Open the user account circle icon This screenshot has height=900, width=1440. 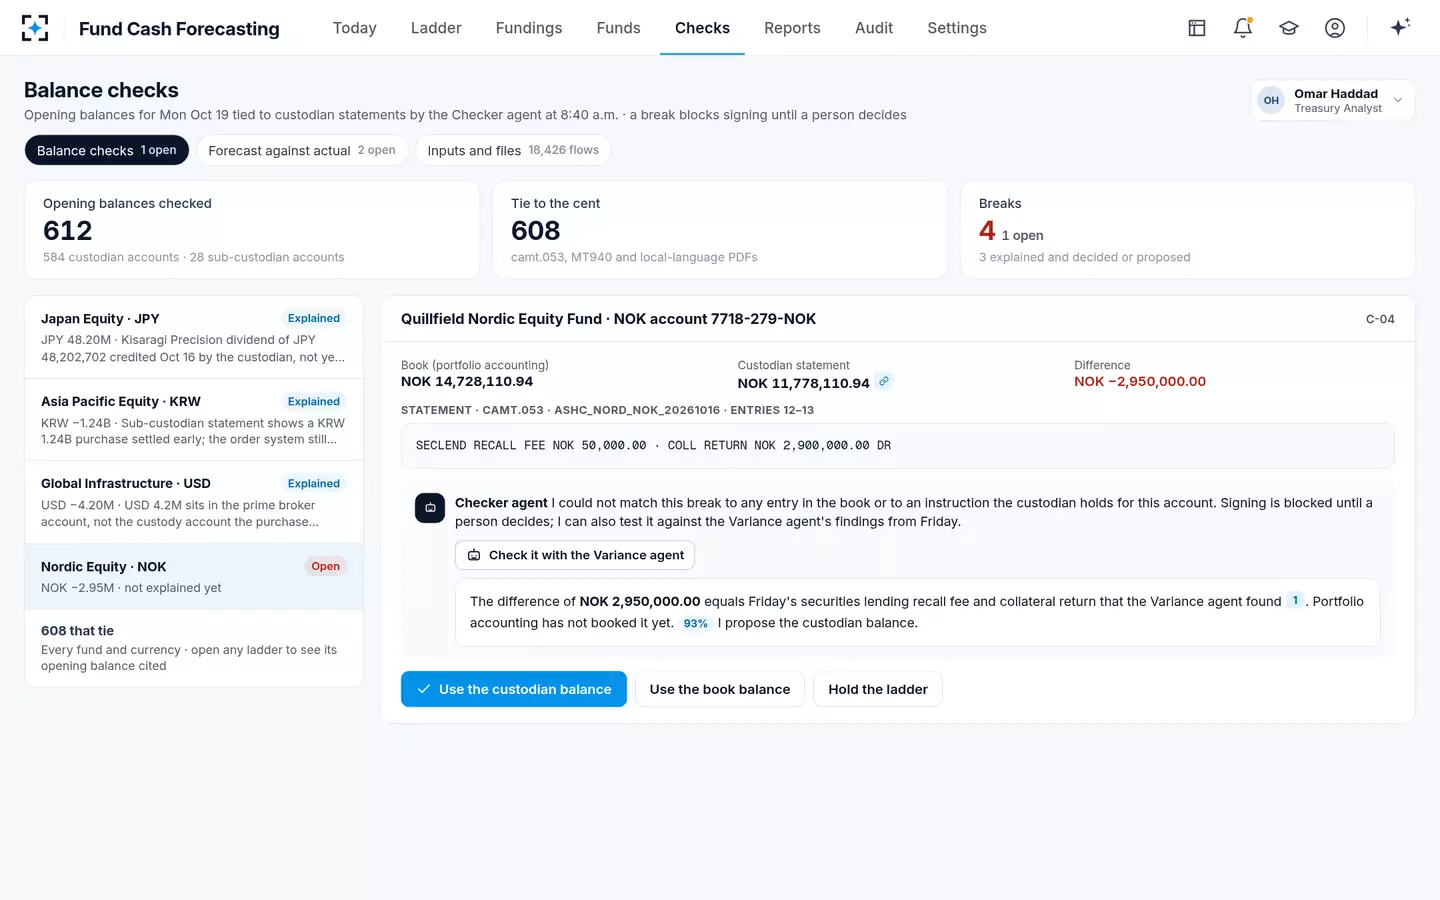tap(1335, 28)
